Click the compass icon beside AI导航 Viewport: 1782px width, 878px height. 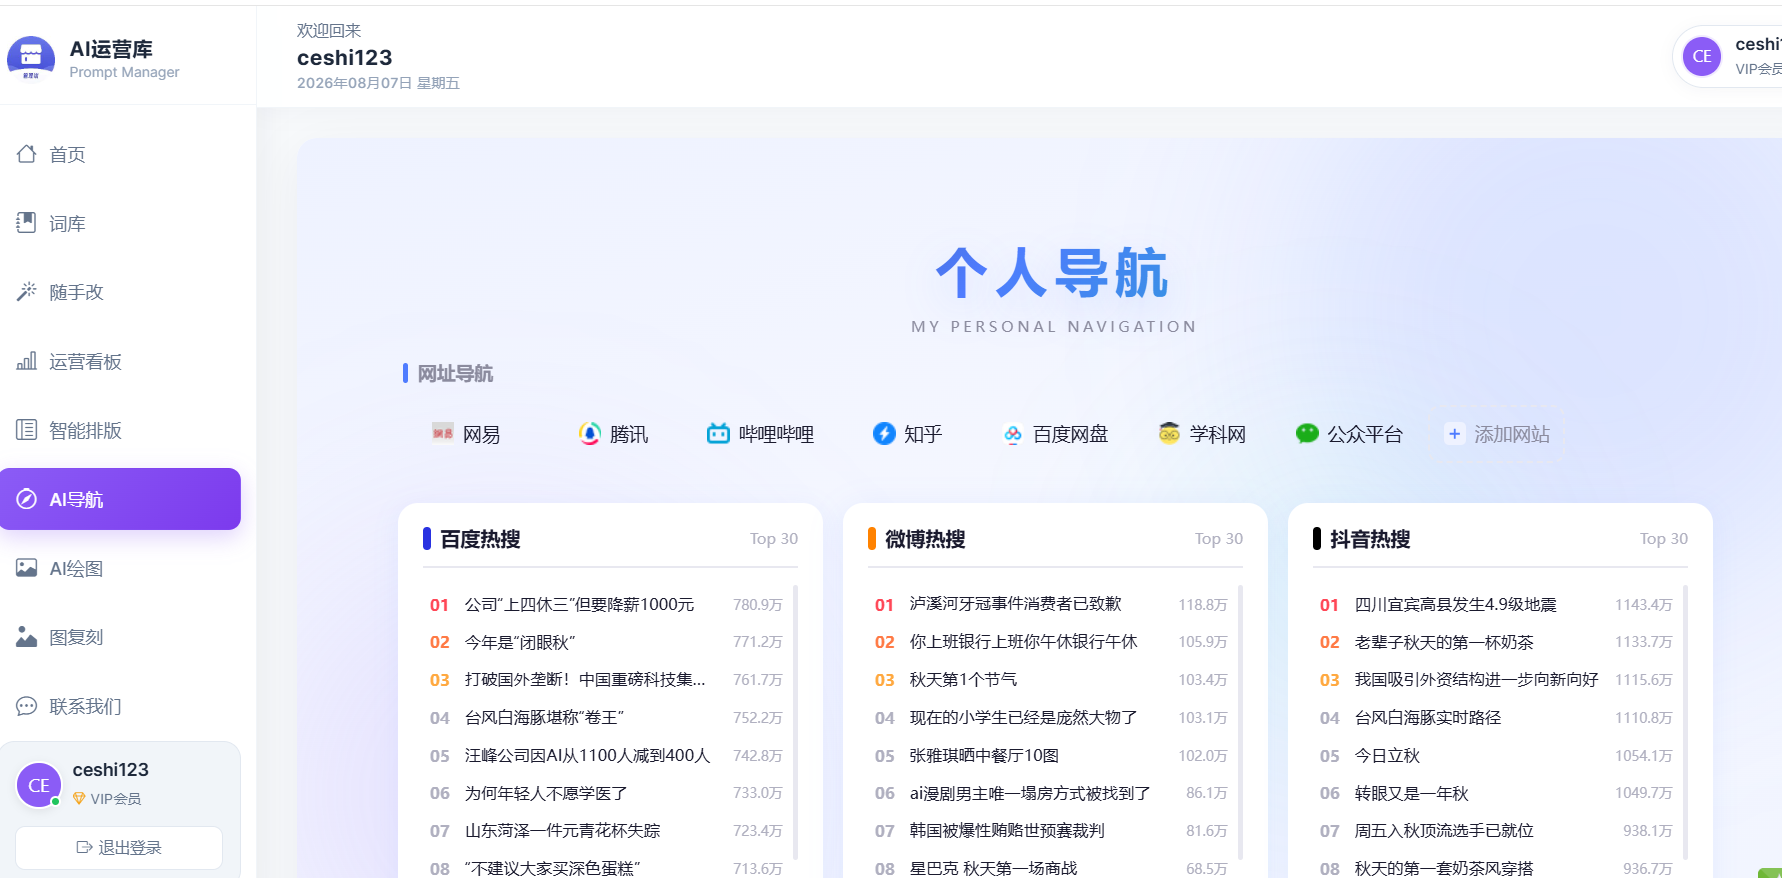(x=27, y=499)
